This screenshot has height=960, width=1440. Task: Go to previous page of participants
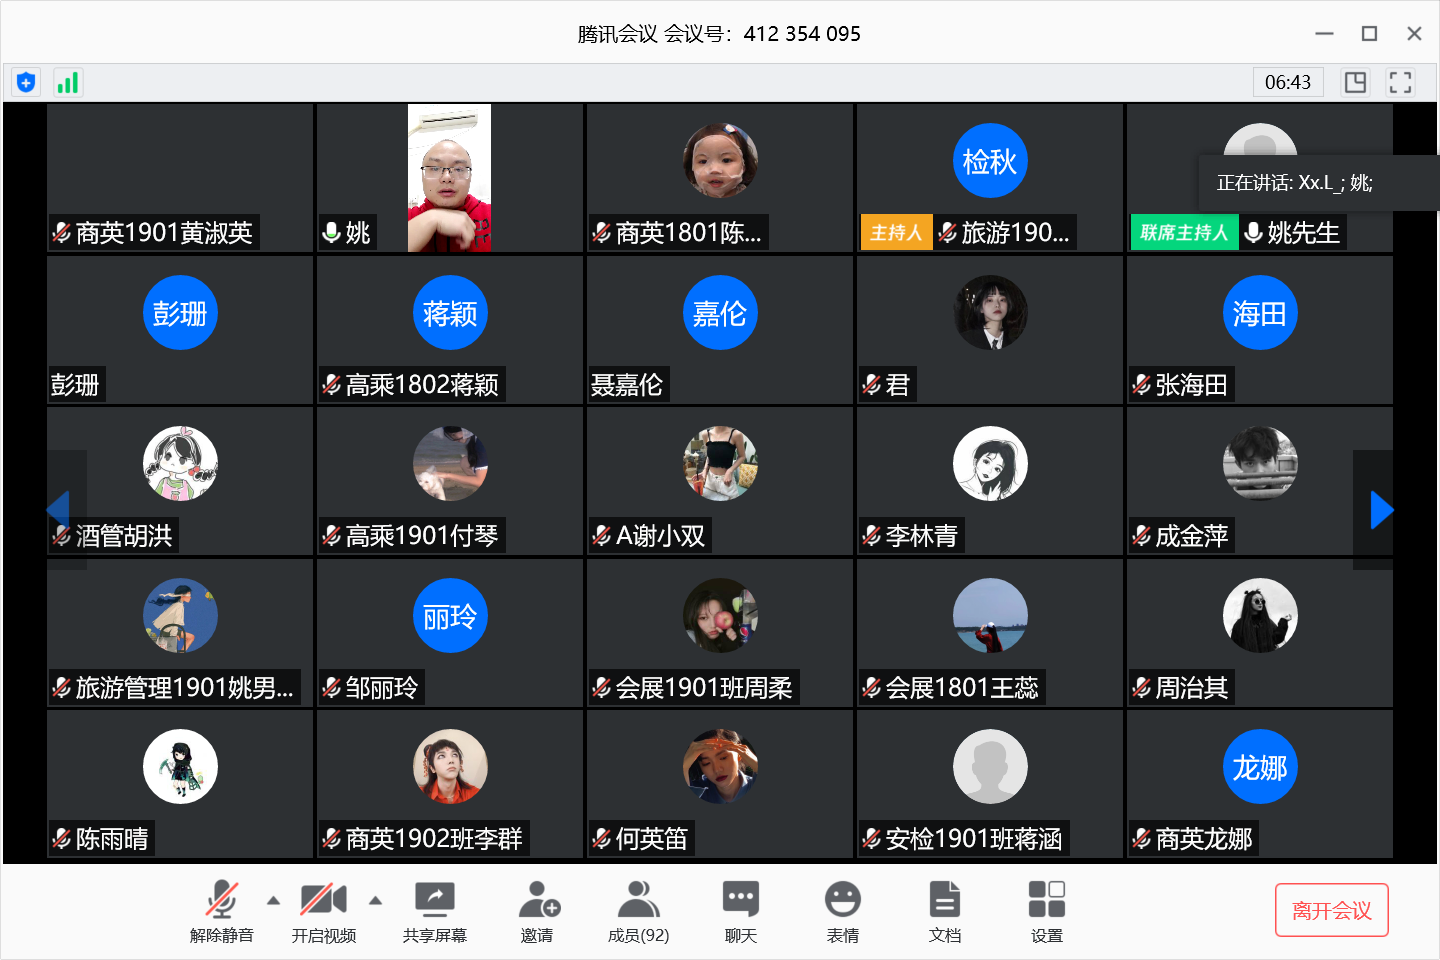[58, 510]
